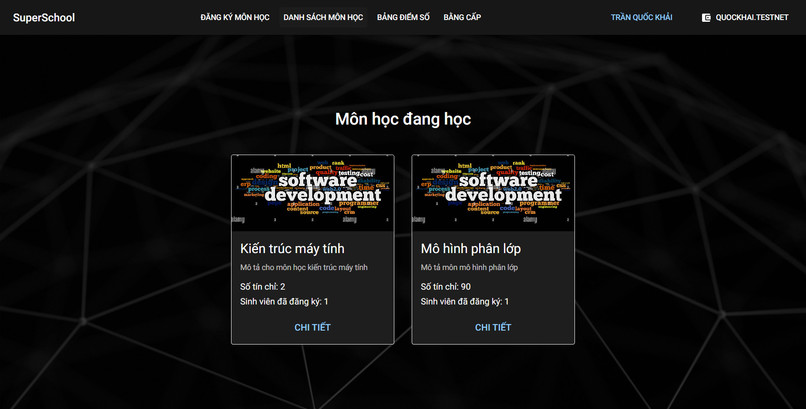Select the Mô hình phân lớp course title
The width and height of the screenshot is (806, 409).
click(x=471, y=249)
